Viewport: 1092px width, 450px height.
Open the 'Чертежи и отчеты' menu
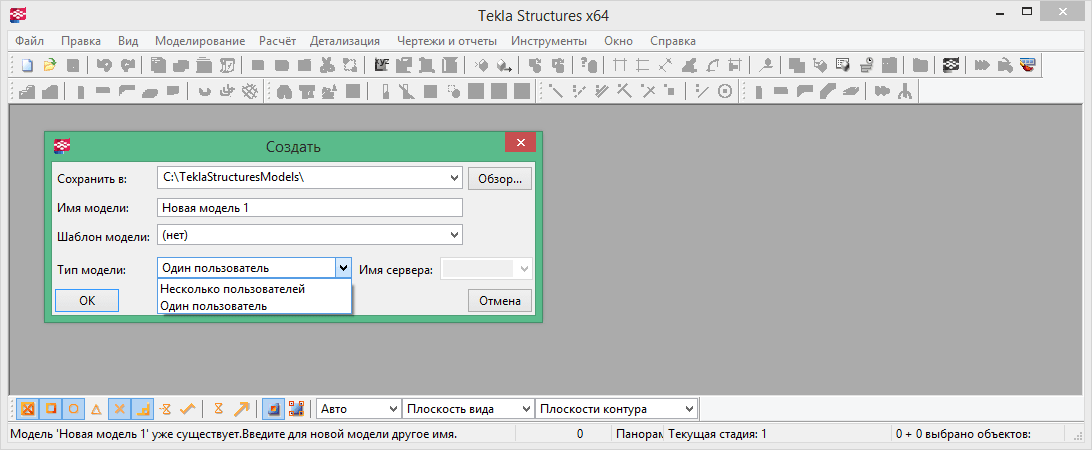click(x=446, y=40)
